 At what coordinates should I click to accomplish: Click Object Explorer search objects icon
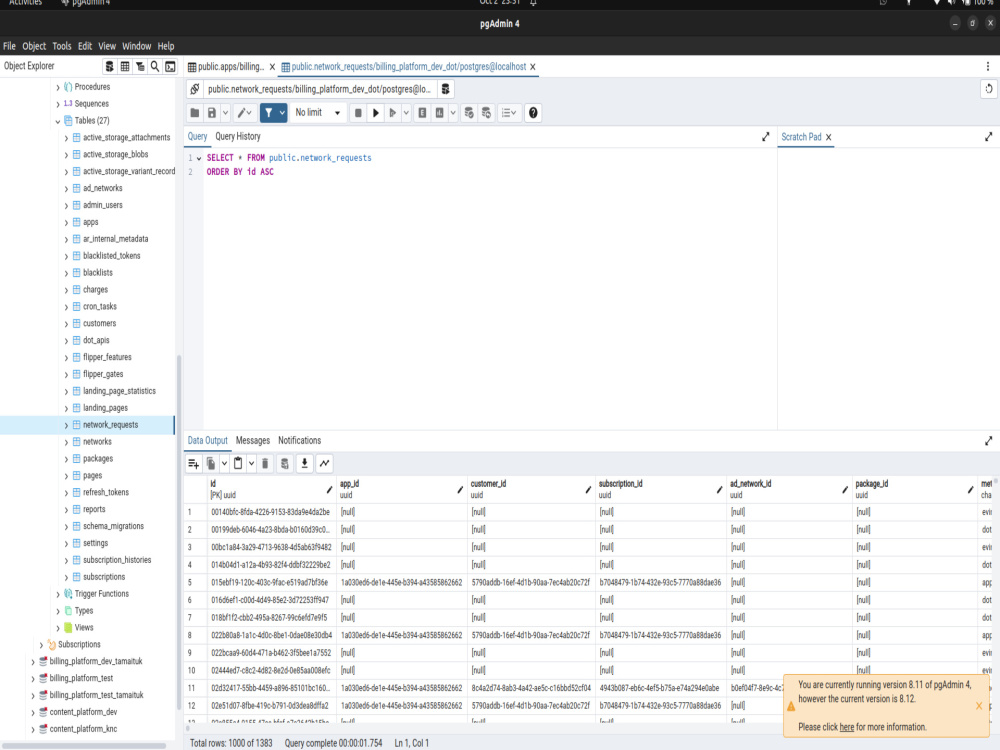click(x=155, y=66)
